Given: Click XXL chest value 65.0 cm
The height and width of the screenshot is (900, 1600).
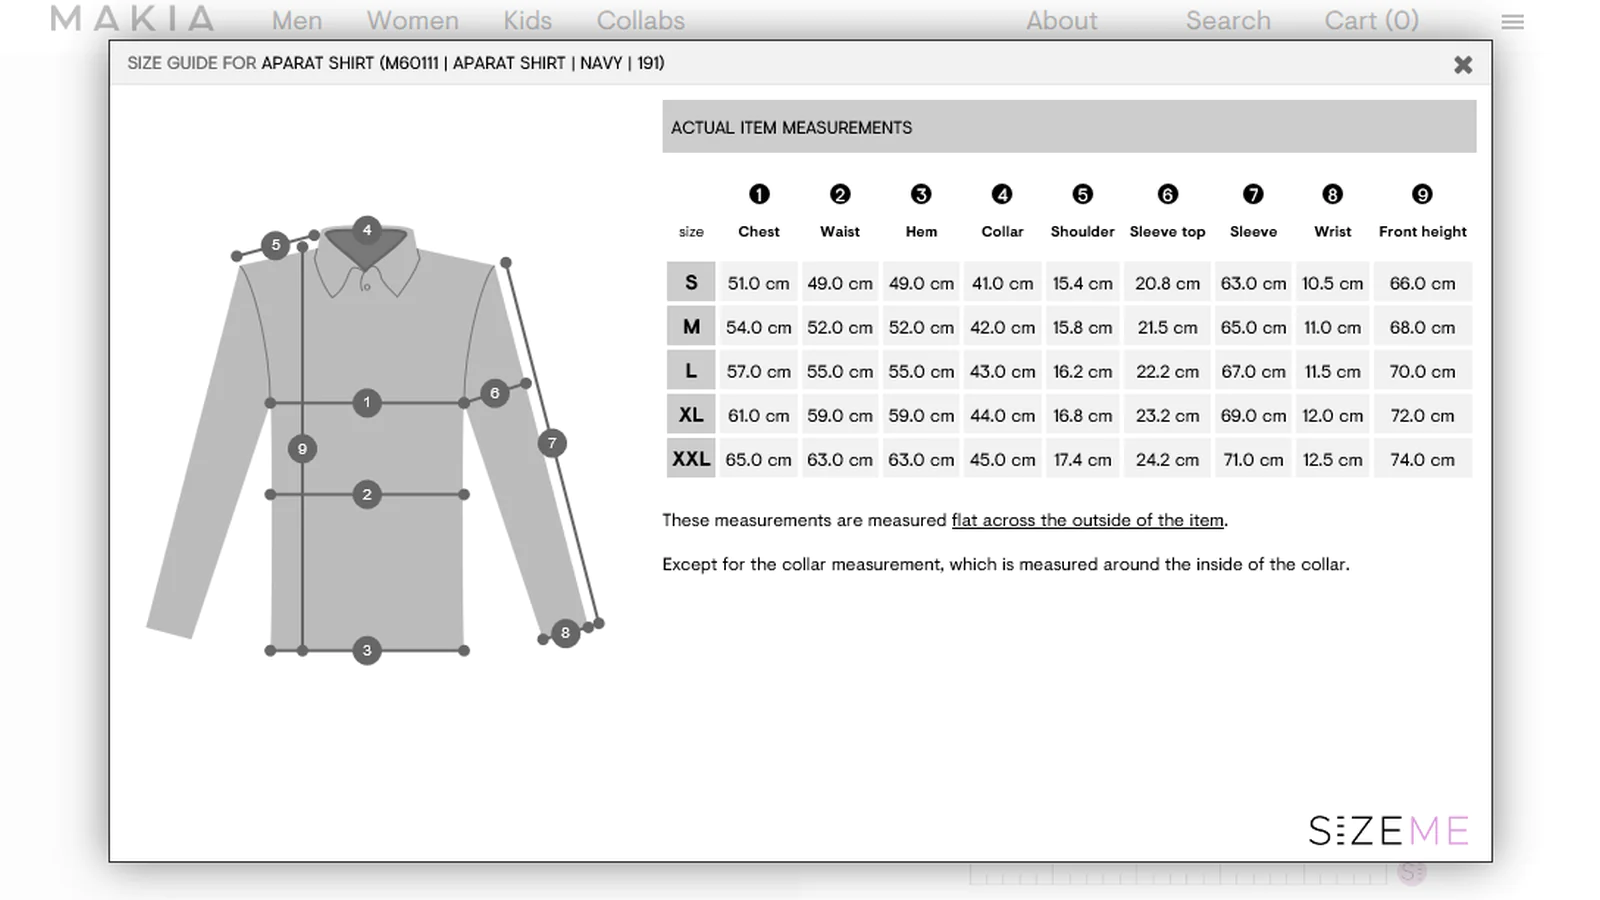Looking at the screenshot, I should [758, 459].
